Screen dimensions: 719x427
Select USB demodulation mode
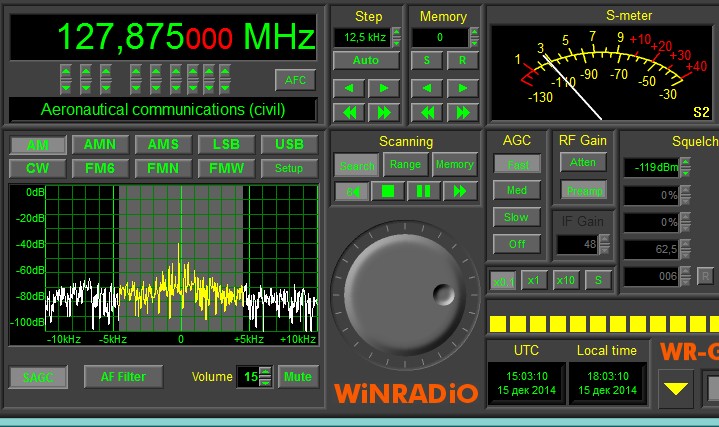pyautogui.click(x=289, y=145)
